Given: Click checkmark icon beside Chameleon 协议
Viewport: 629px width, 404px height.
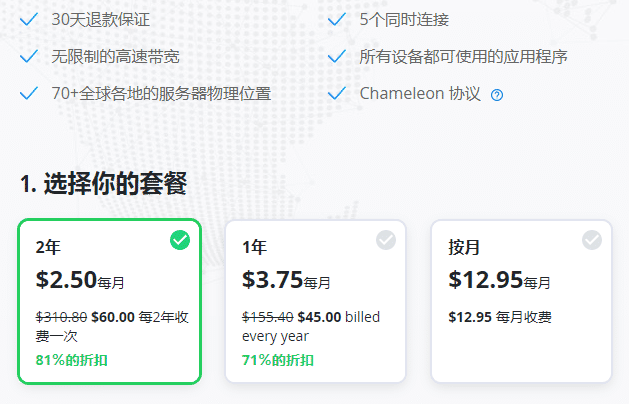Looking at the screenshot, I should tap(336, 93).
